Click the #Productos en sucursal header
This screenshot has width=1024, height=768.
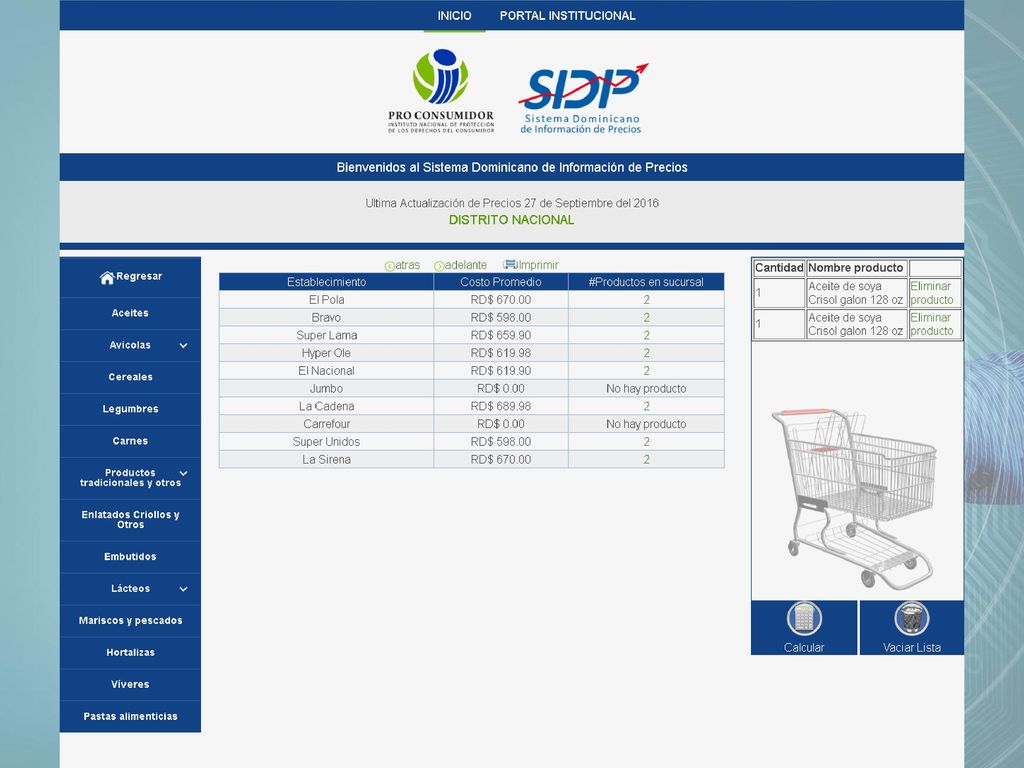pos(646,282)
